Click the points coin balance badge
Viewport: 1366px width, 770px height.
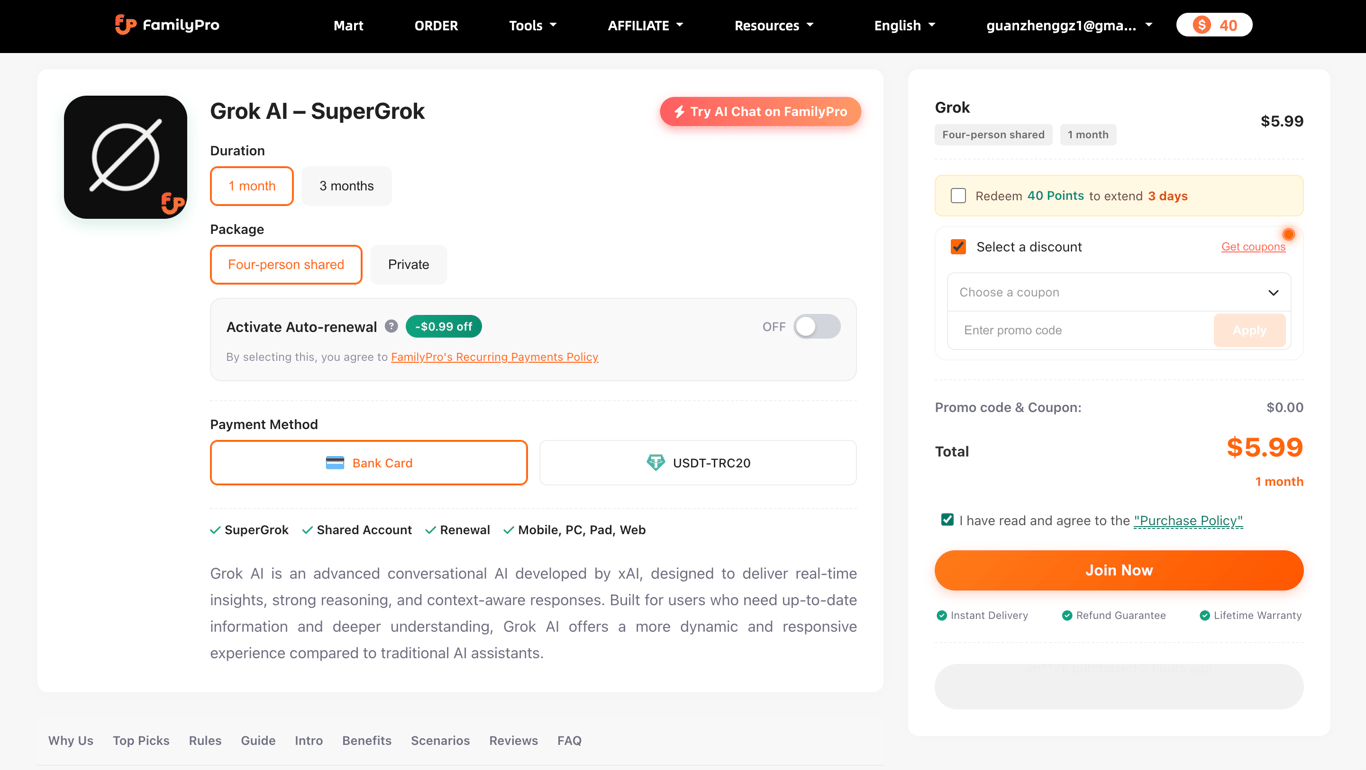pos(1214,25)
